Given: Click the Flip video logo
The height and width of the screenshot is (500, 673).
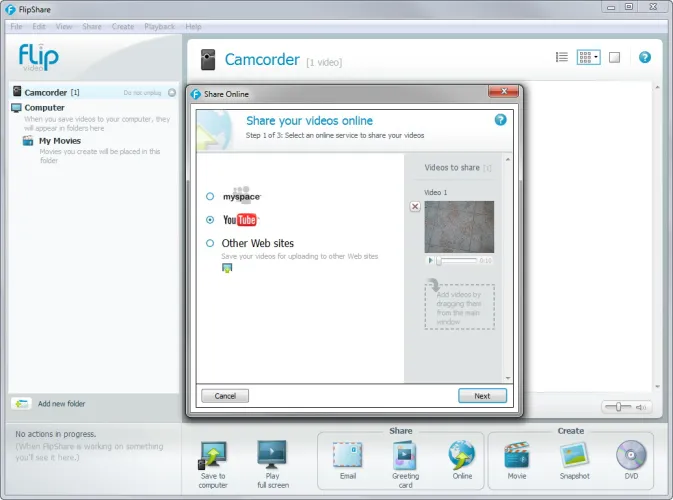Looking at the screenshot, I should [x=38, y=57].
